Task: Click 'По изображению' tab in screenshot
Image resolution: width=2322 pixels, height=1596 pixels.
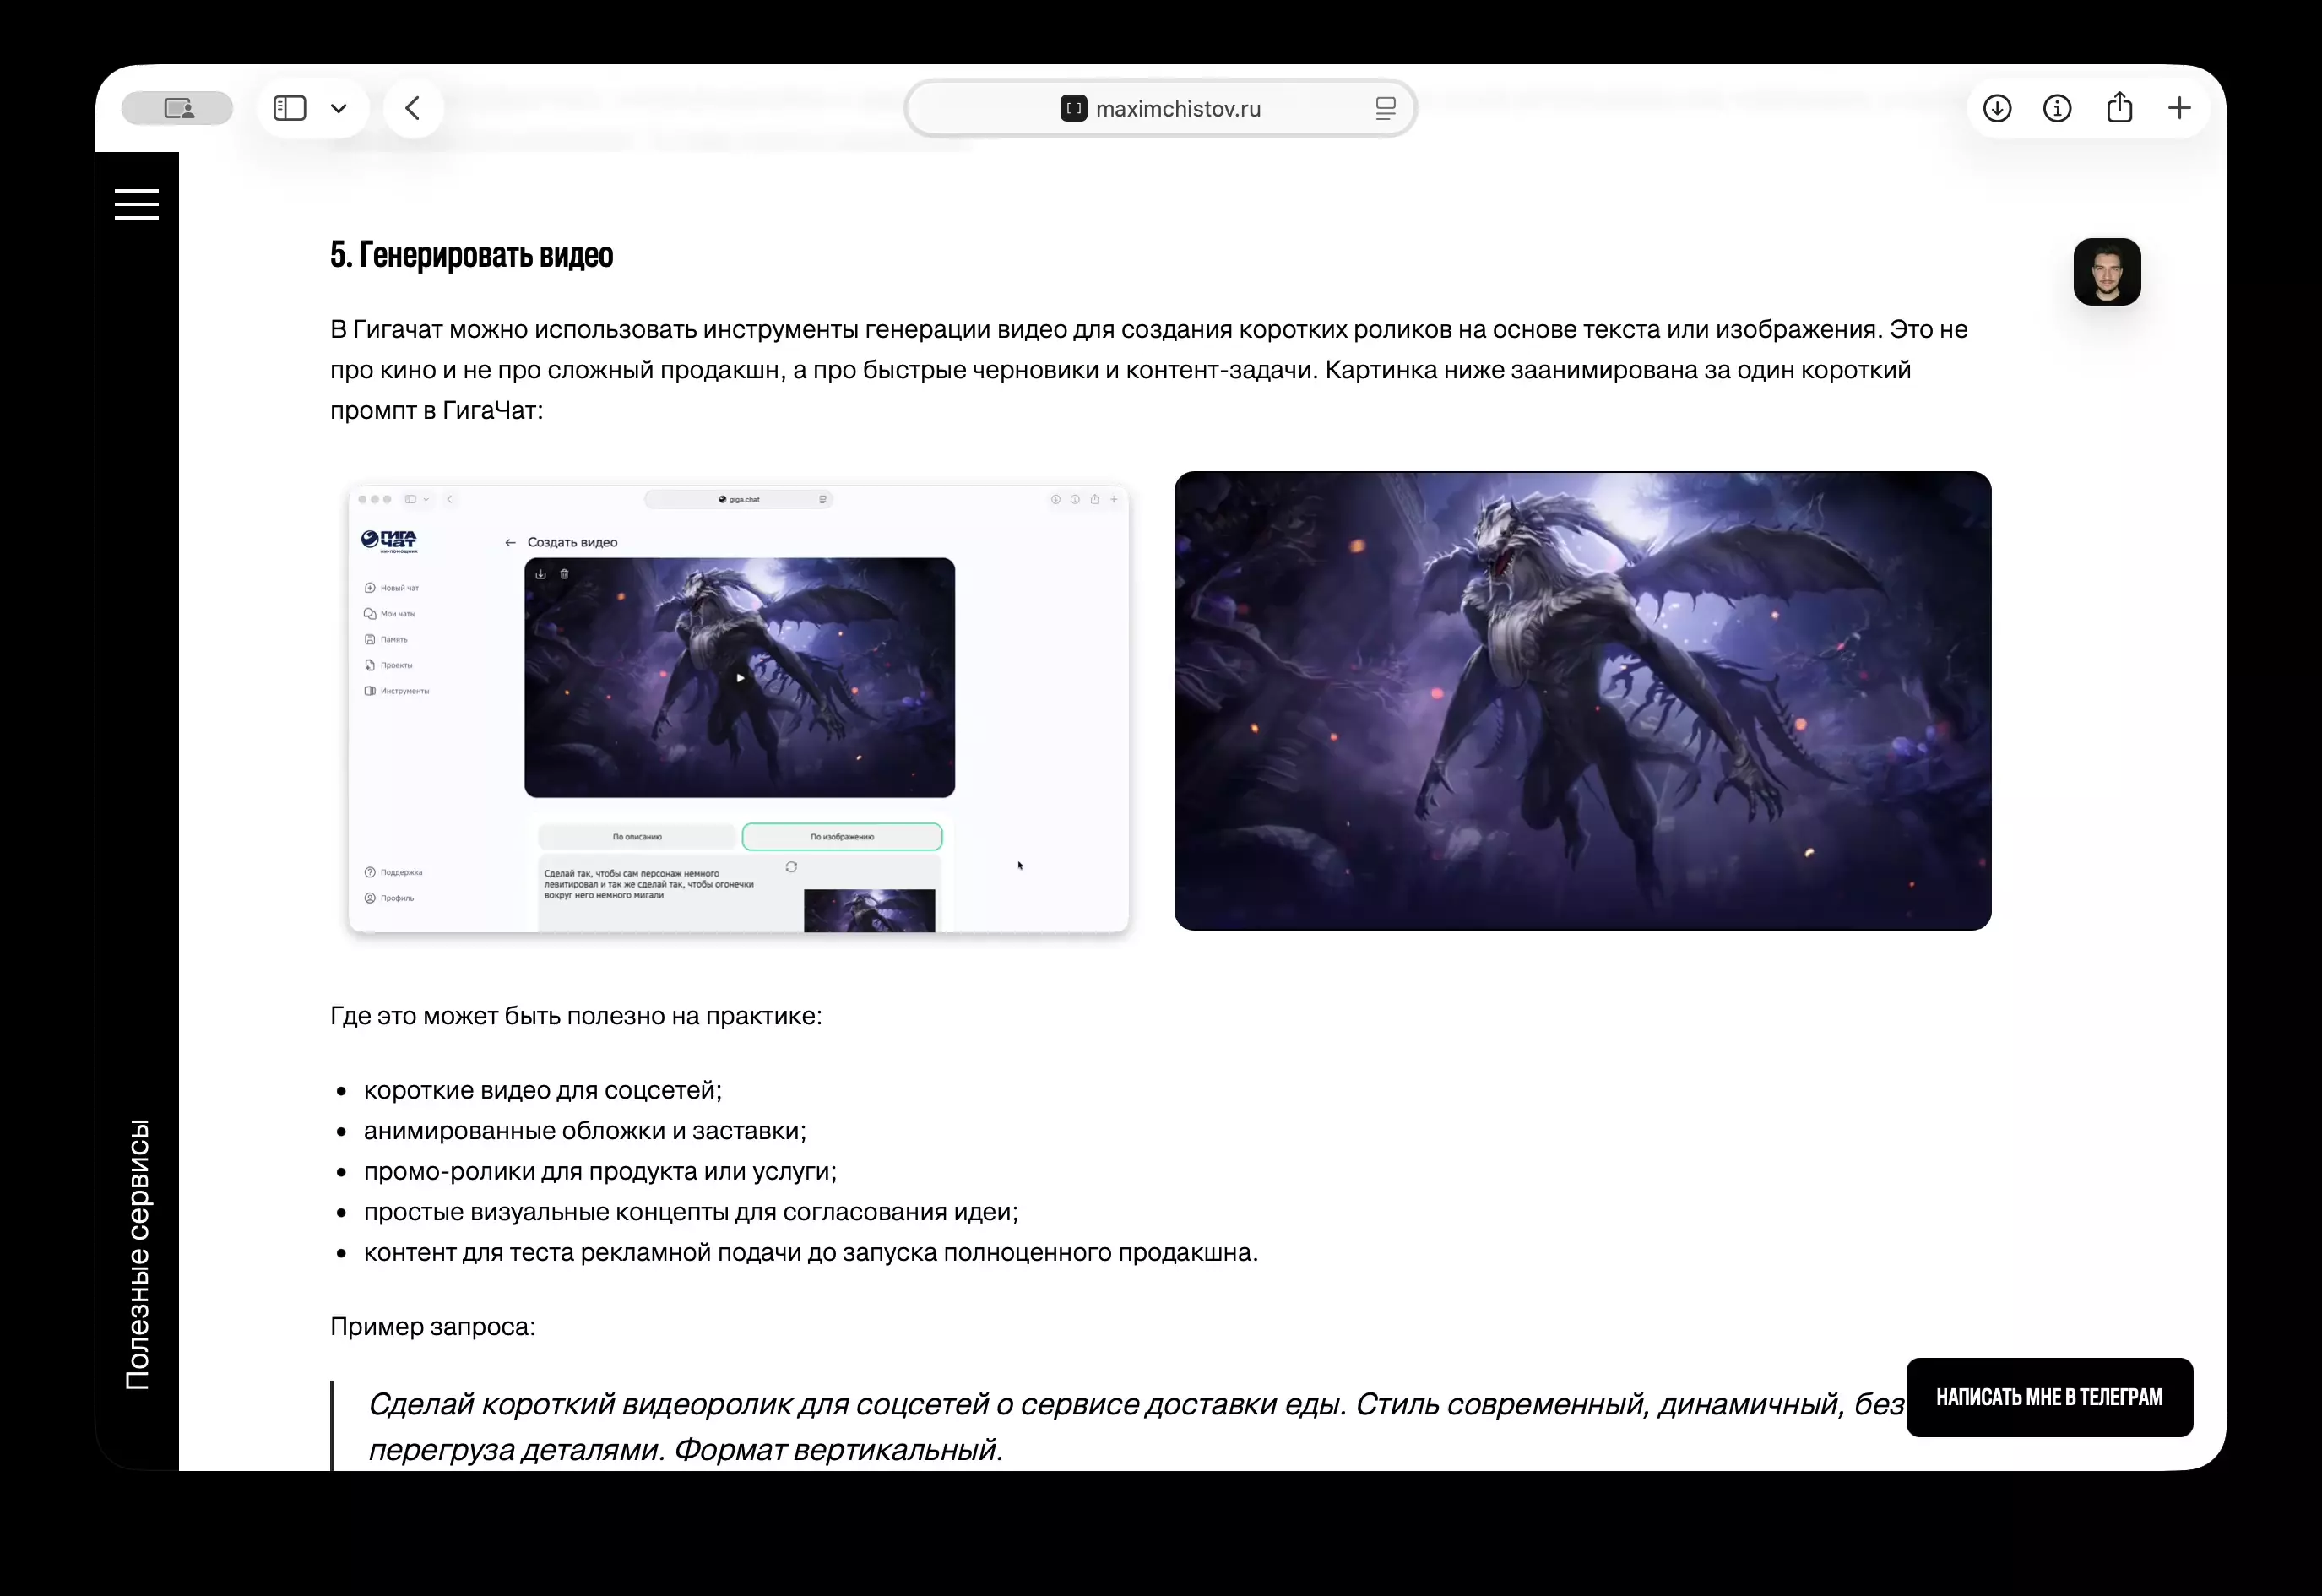Action: [x=842, y=837]
